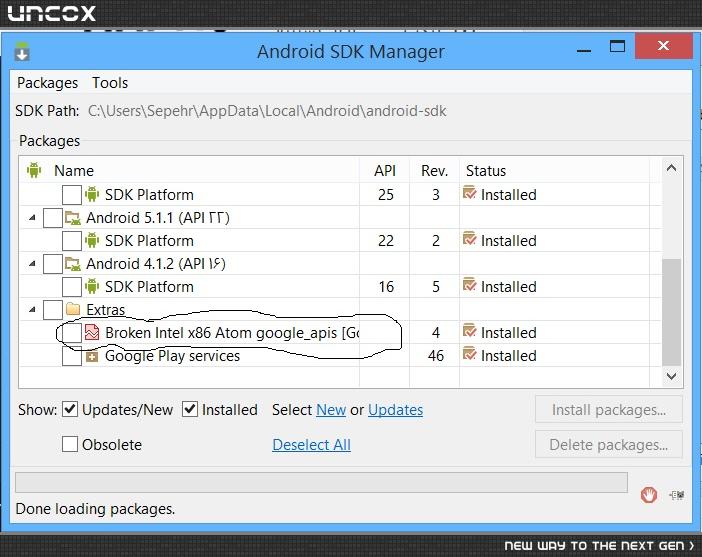Click the Android icon of API 25 SDK Platform
Viewport: 702px width, 557px height.
pyautogui.click(x=92, y=194)
